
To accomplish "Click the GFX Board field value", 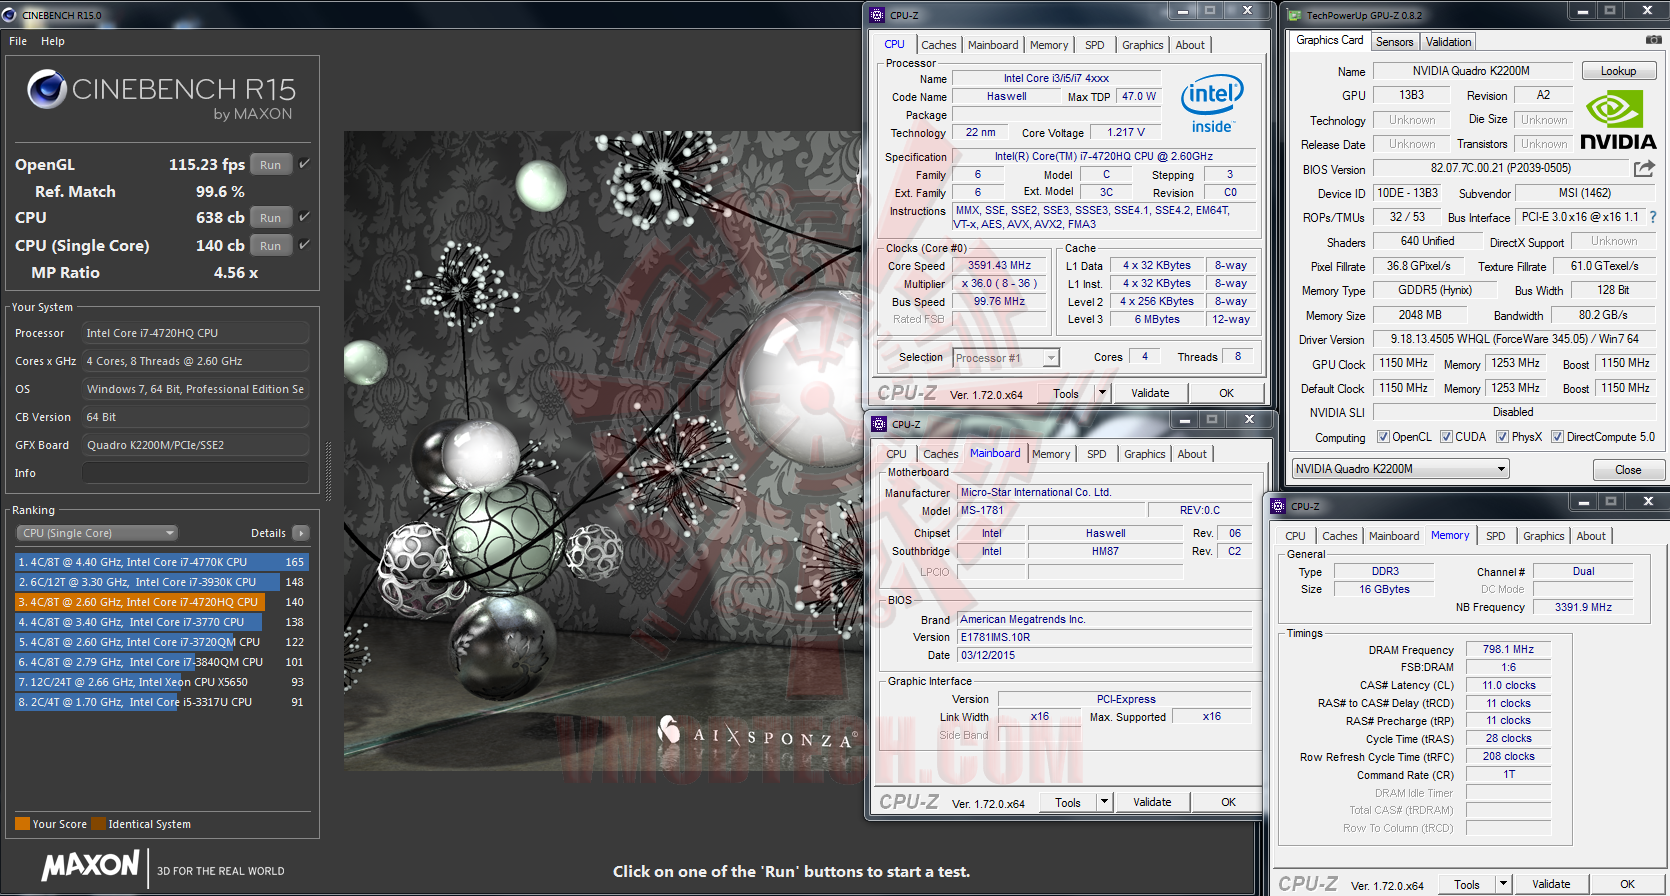I will click(195, 445).
